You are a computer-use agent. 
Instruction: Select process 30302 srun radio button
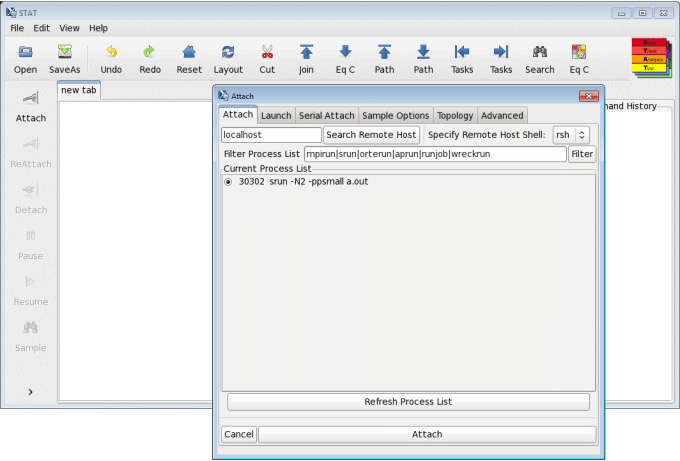click(228, 182)
